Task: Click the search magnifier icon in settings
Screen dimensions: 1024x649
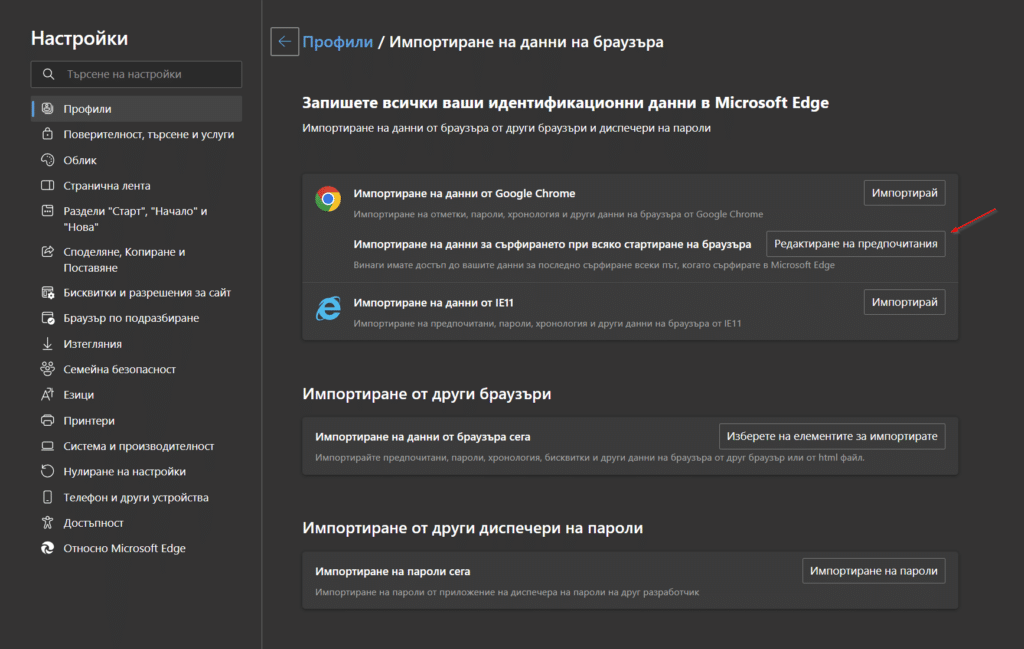Action: click(x=48, y=74)
